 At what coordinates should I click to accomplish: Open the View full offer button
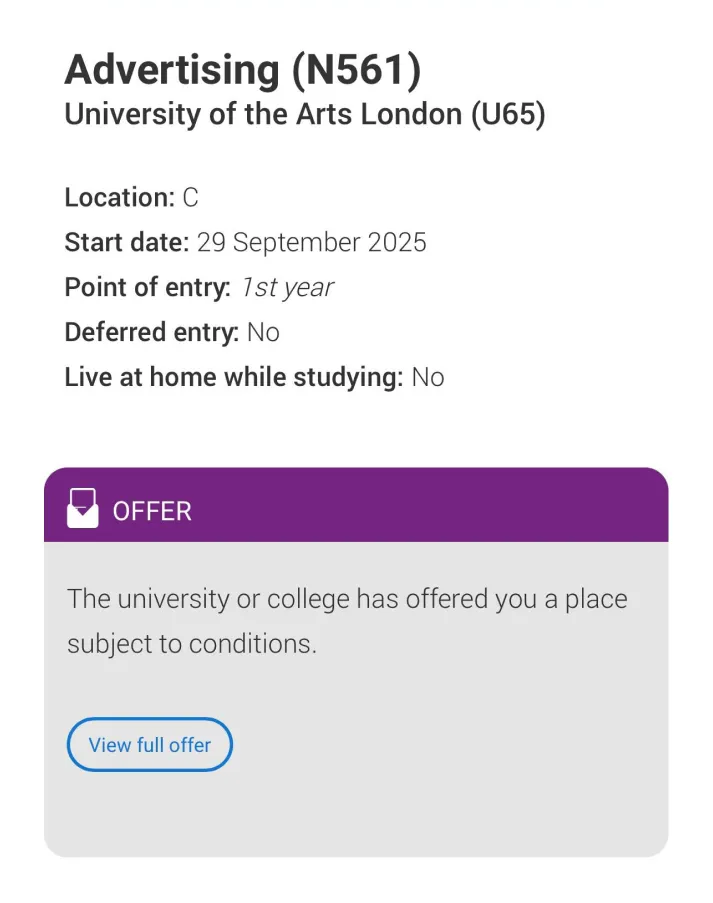tap(150, 745)
